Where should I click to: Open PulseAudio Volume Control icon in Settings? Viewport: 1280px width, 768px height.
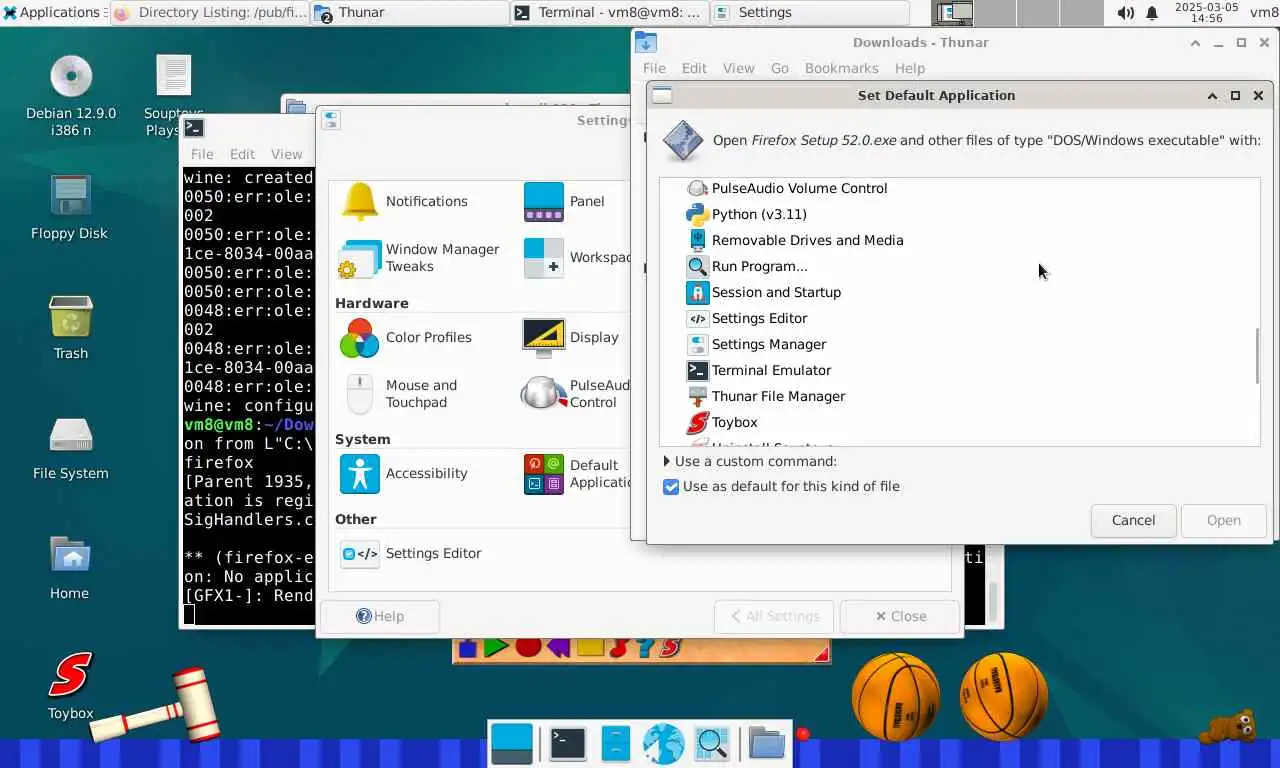point(543,393)
